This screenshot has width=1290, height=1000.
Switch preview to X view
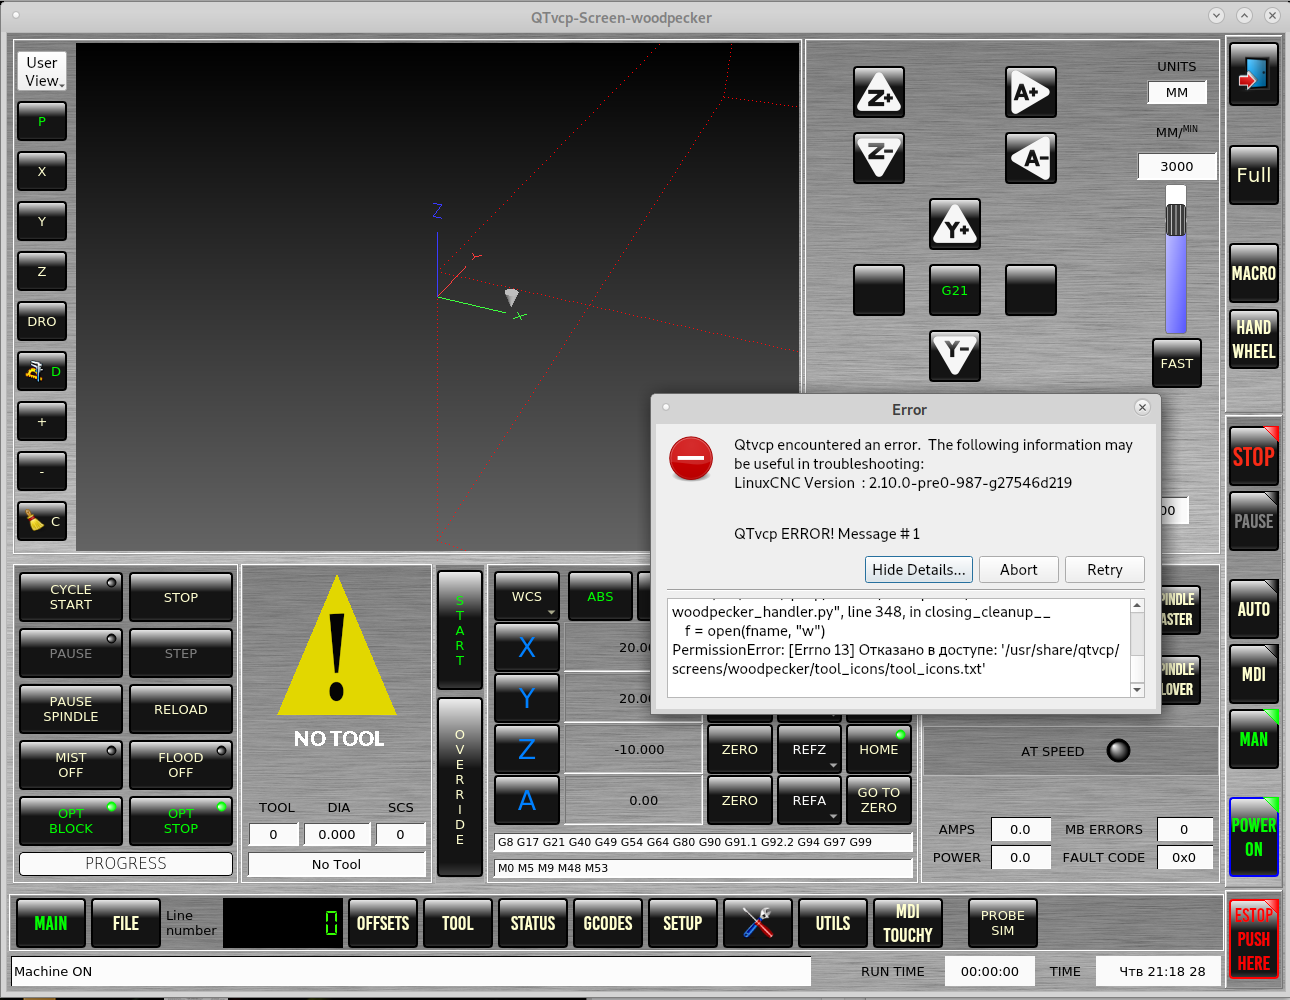[42, 171]
